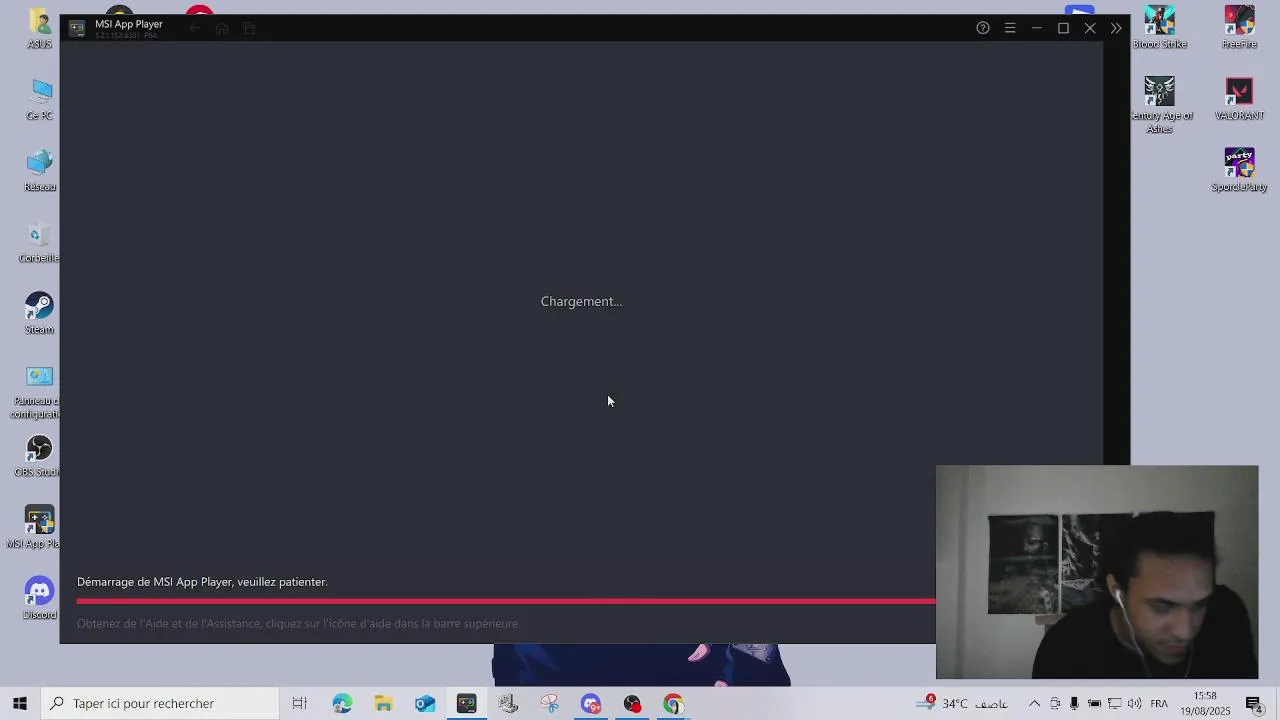1280x720 pixels.
Task: Open Task View on the taskbar
Action: (x=299, y=703)
